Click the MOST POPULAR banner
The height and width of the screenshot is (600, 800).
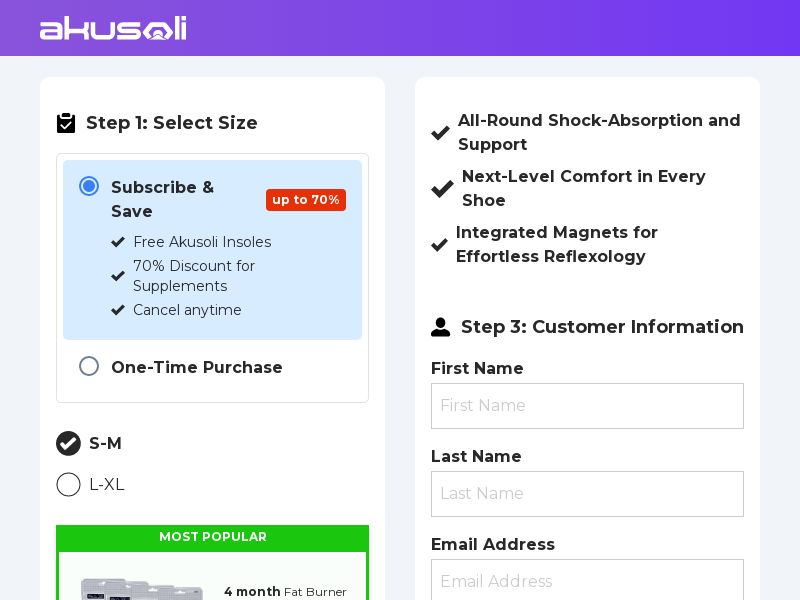[212, 537]
